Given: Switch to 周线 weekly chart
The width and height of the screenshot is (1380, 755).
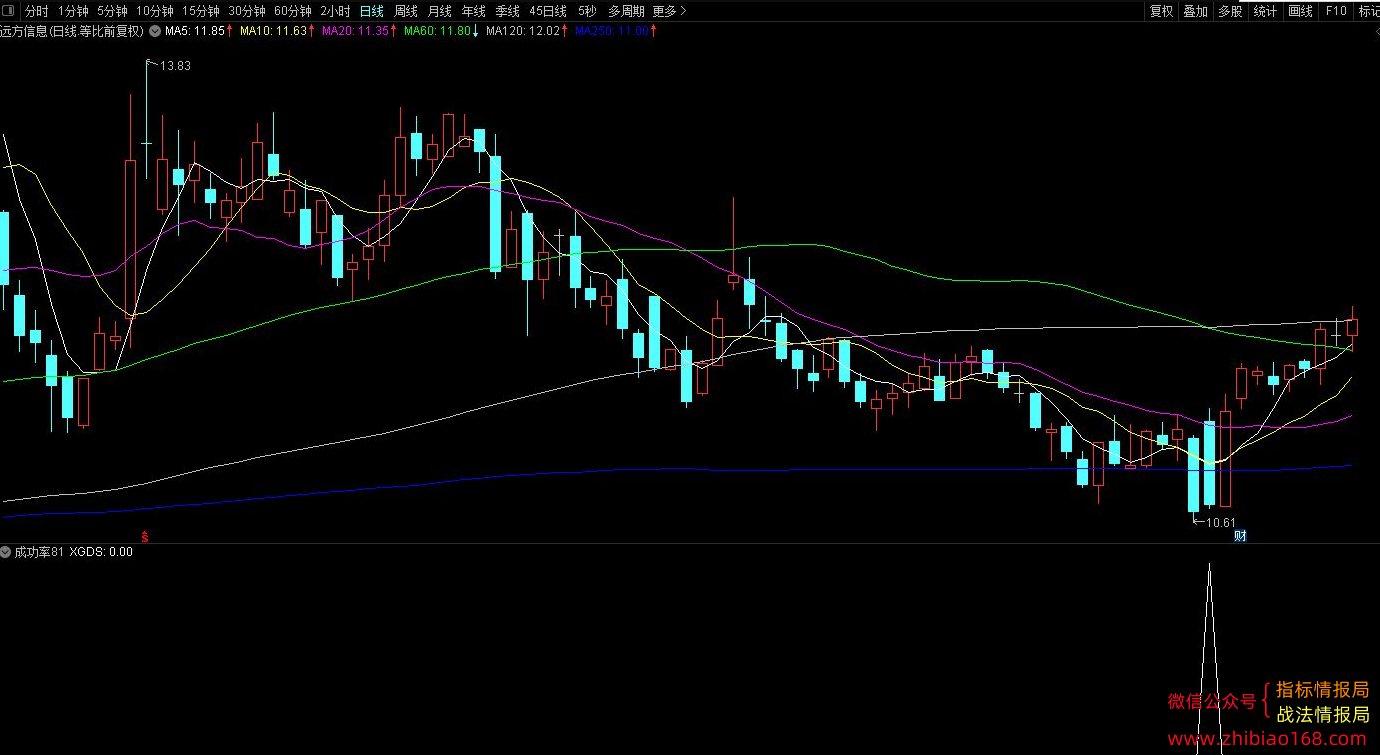Looking at the screenshot, I should tap(405, 11).
